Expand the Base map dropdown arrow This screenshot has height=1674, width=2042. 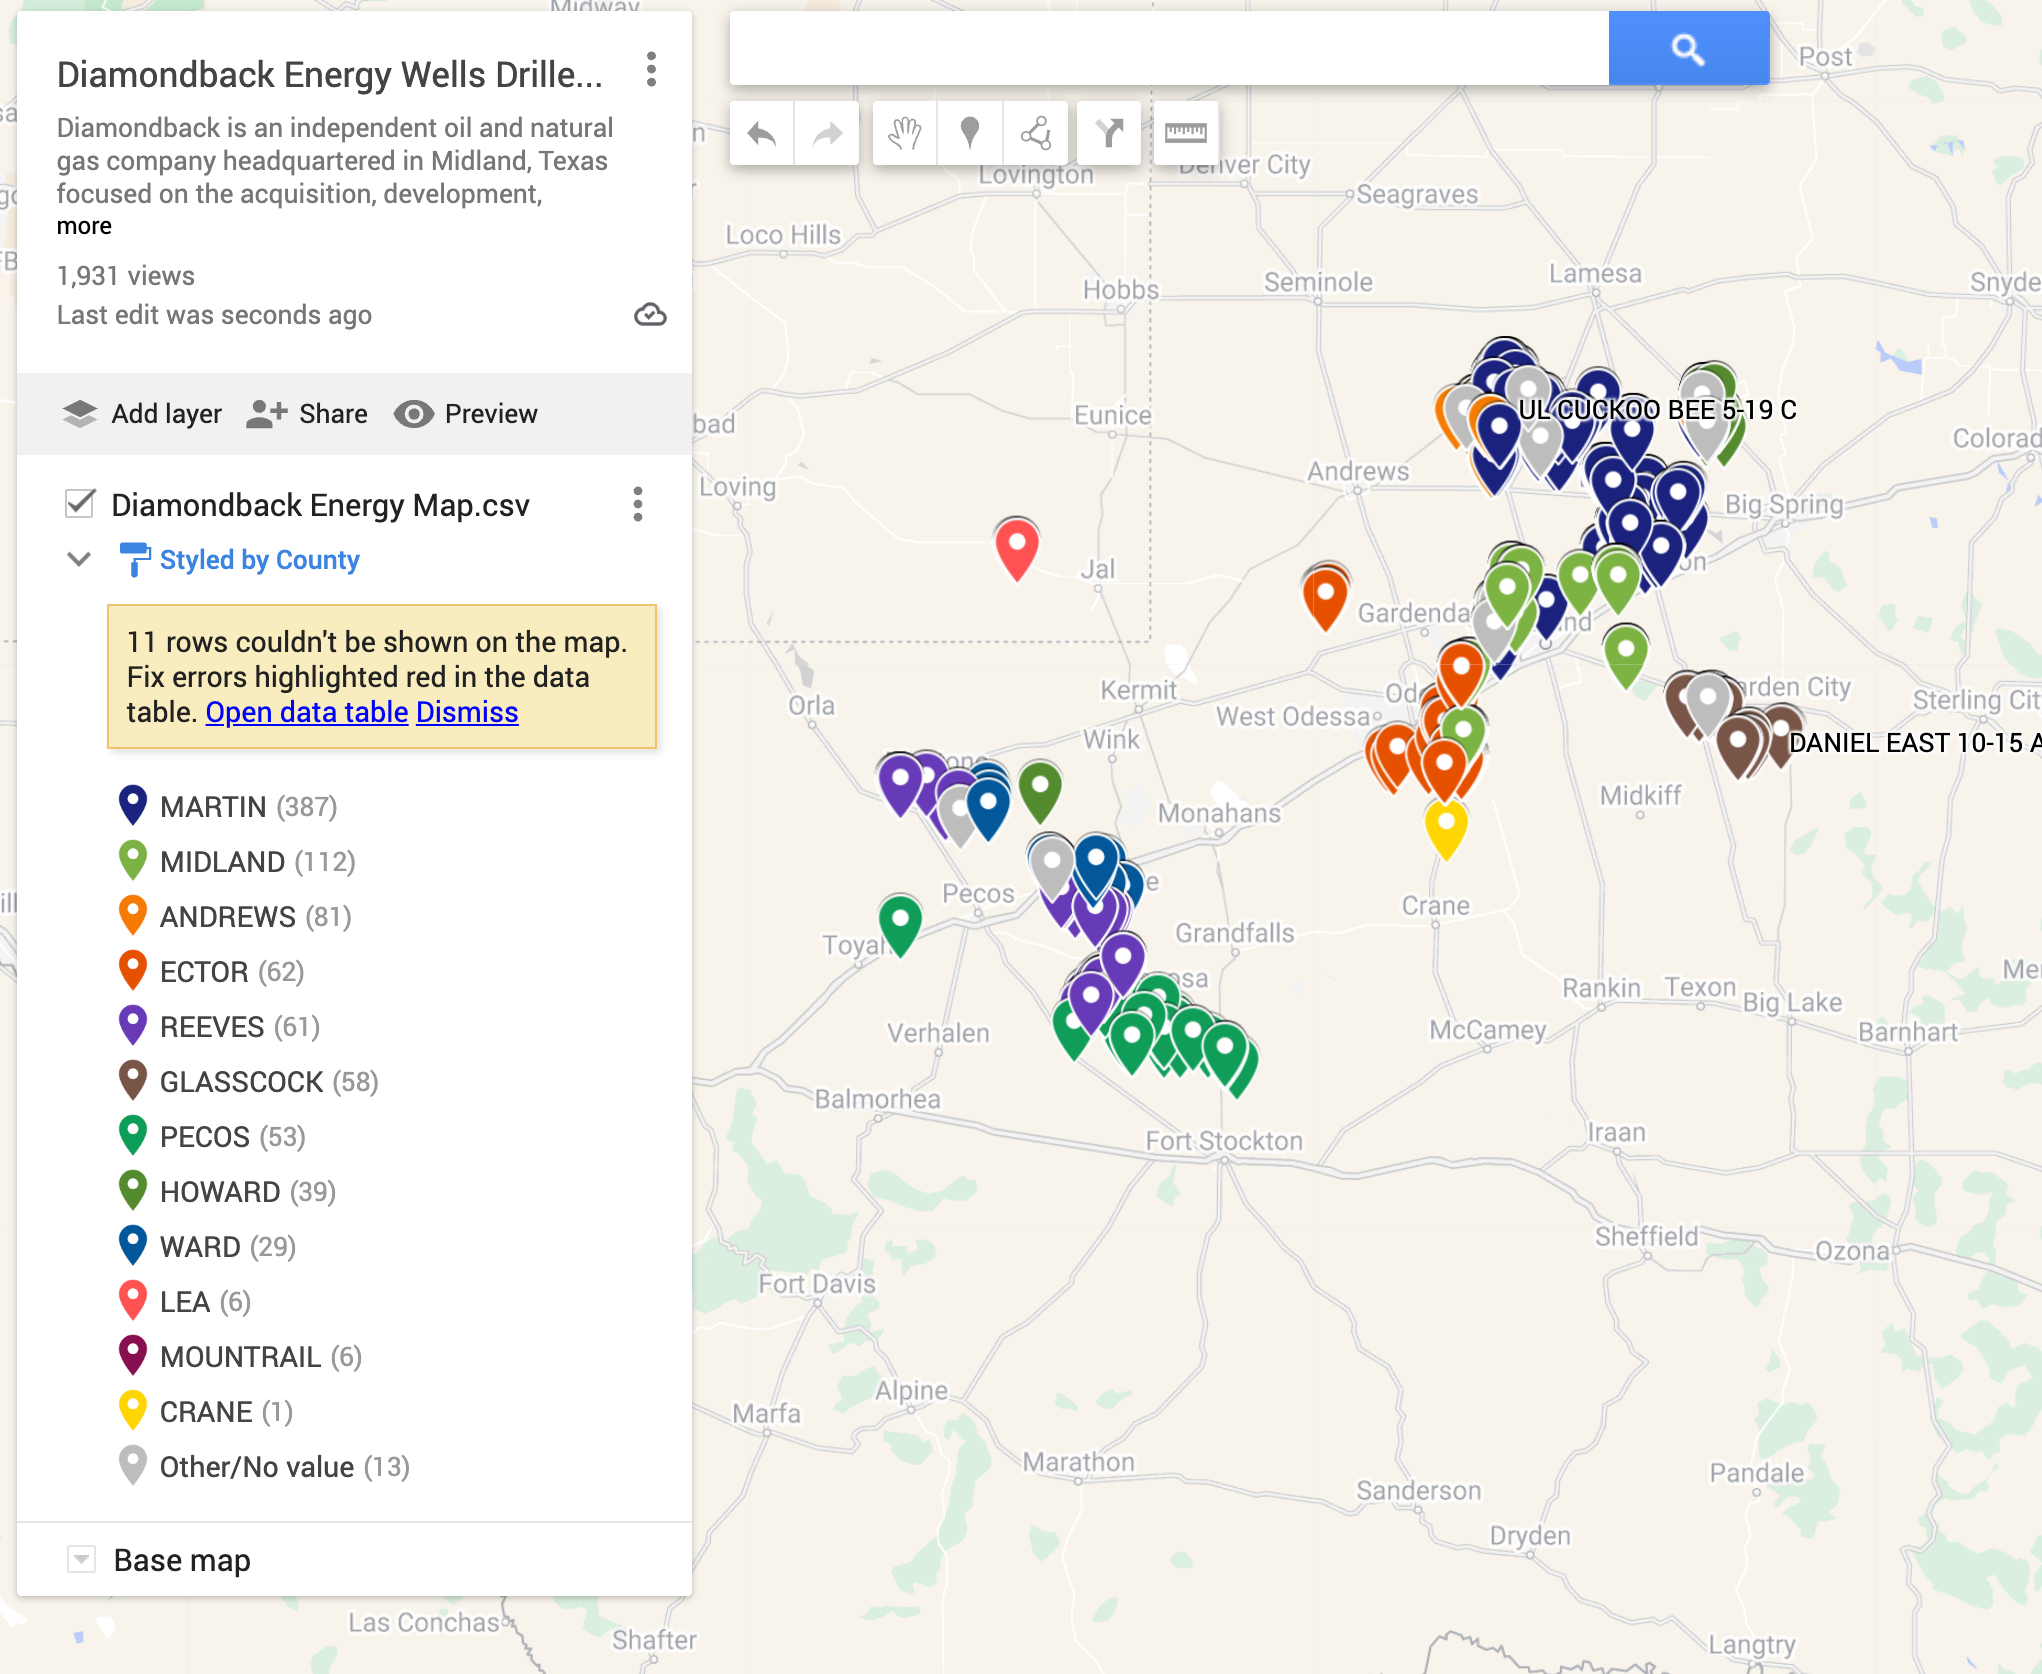click(x=81, y=1559)
